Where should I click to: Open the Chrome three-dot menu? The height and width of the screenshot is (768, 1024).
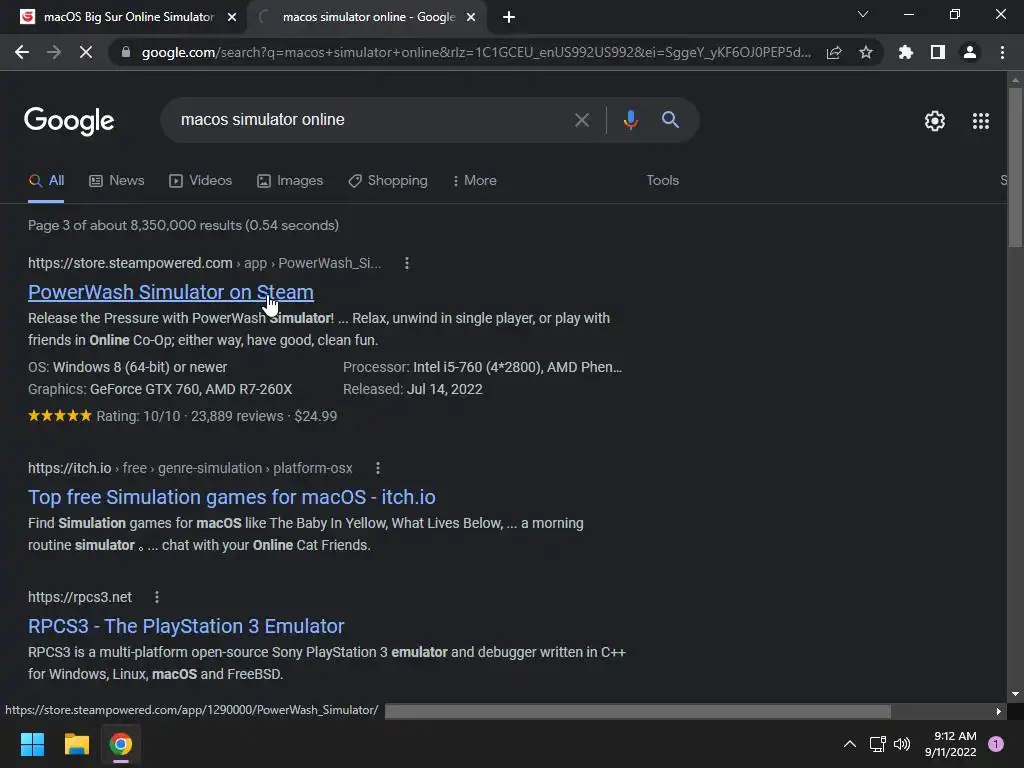coord(1002,52)
